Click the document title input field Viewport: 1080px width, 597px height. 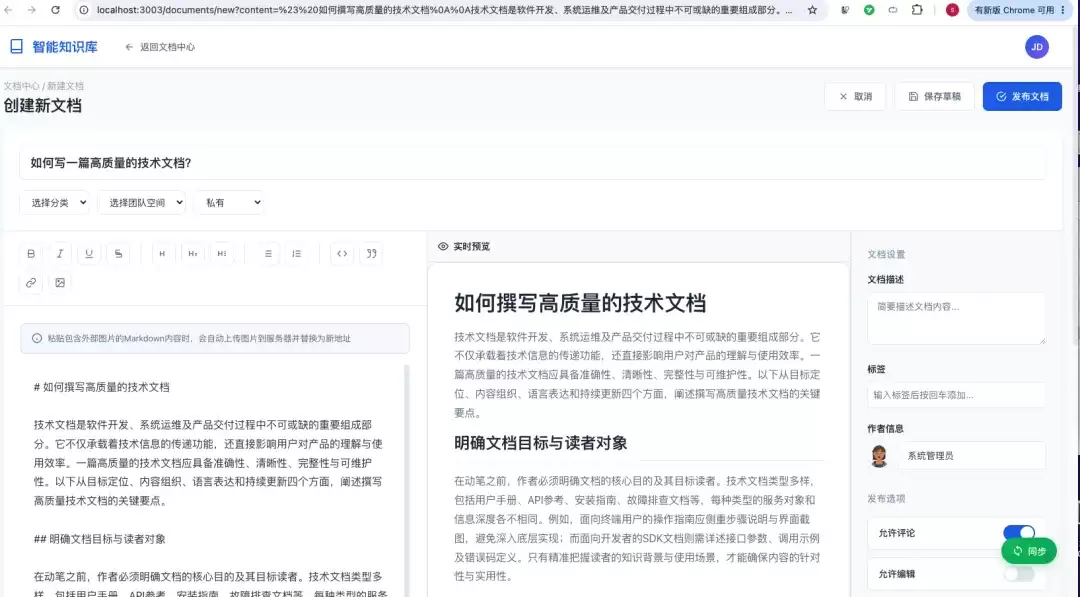click(x=532, y=163)
